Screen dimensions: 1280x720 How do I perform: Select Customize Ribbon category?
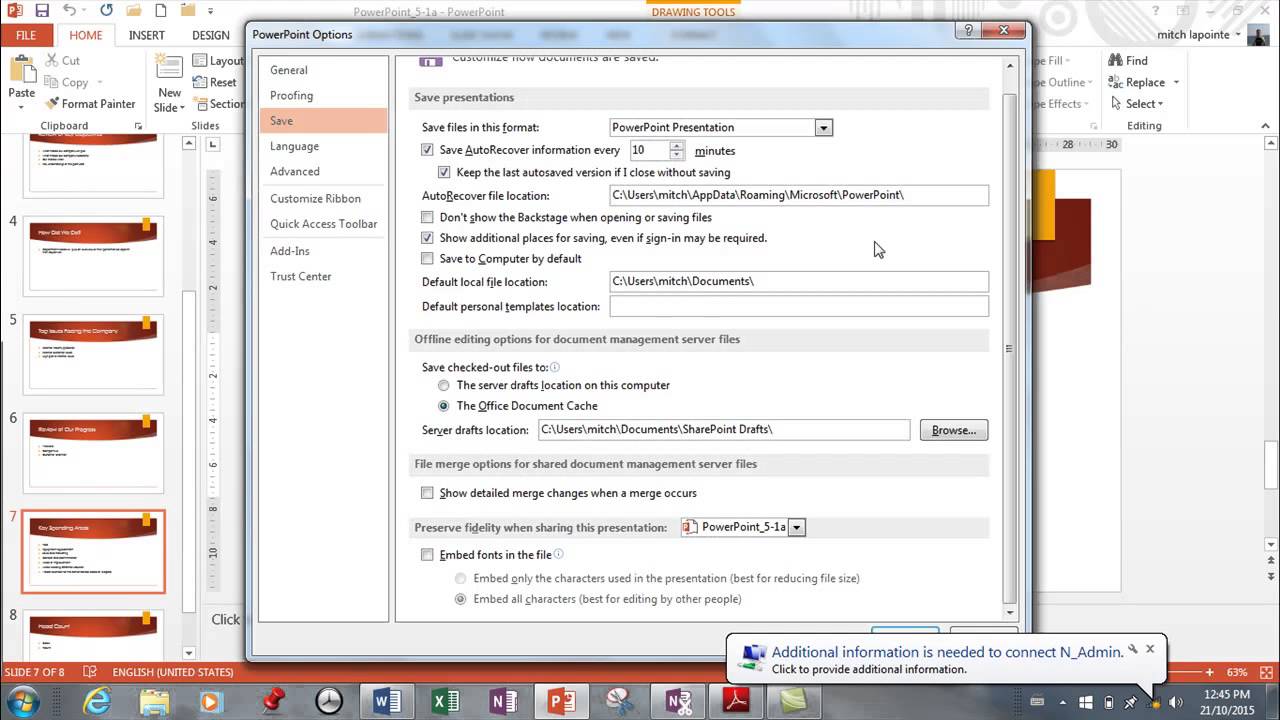[323, 198]
